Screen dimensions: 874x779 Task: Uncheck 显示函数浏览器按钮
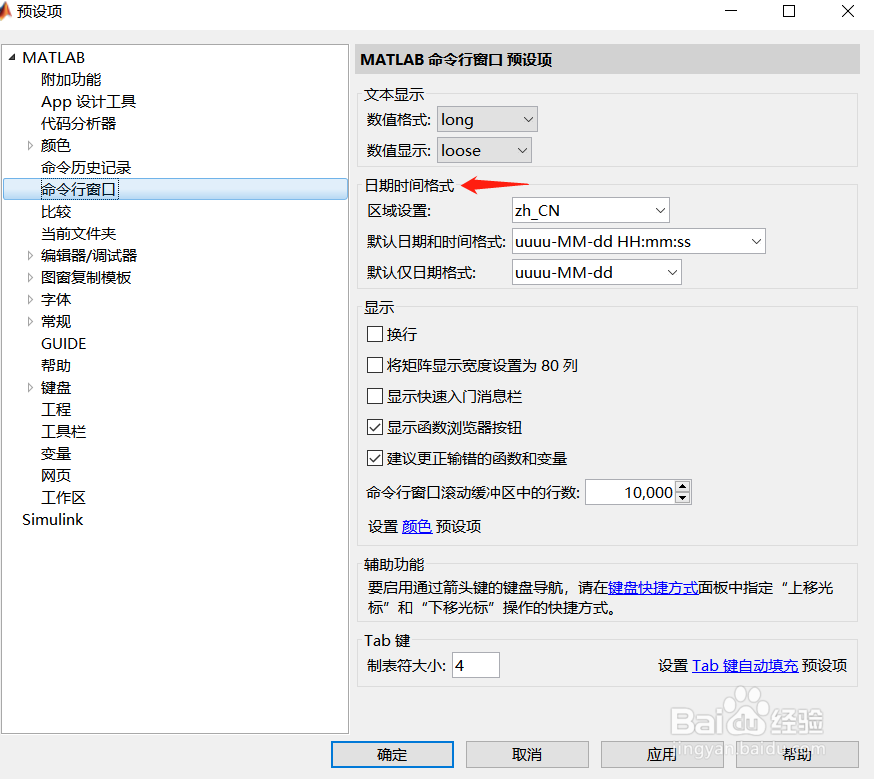(375, 427)
